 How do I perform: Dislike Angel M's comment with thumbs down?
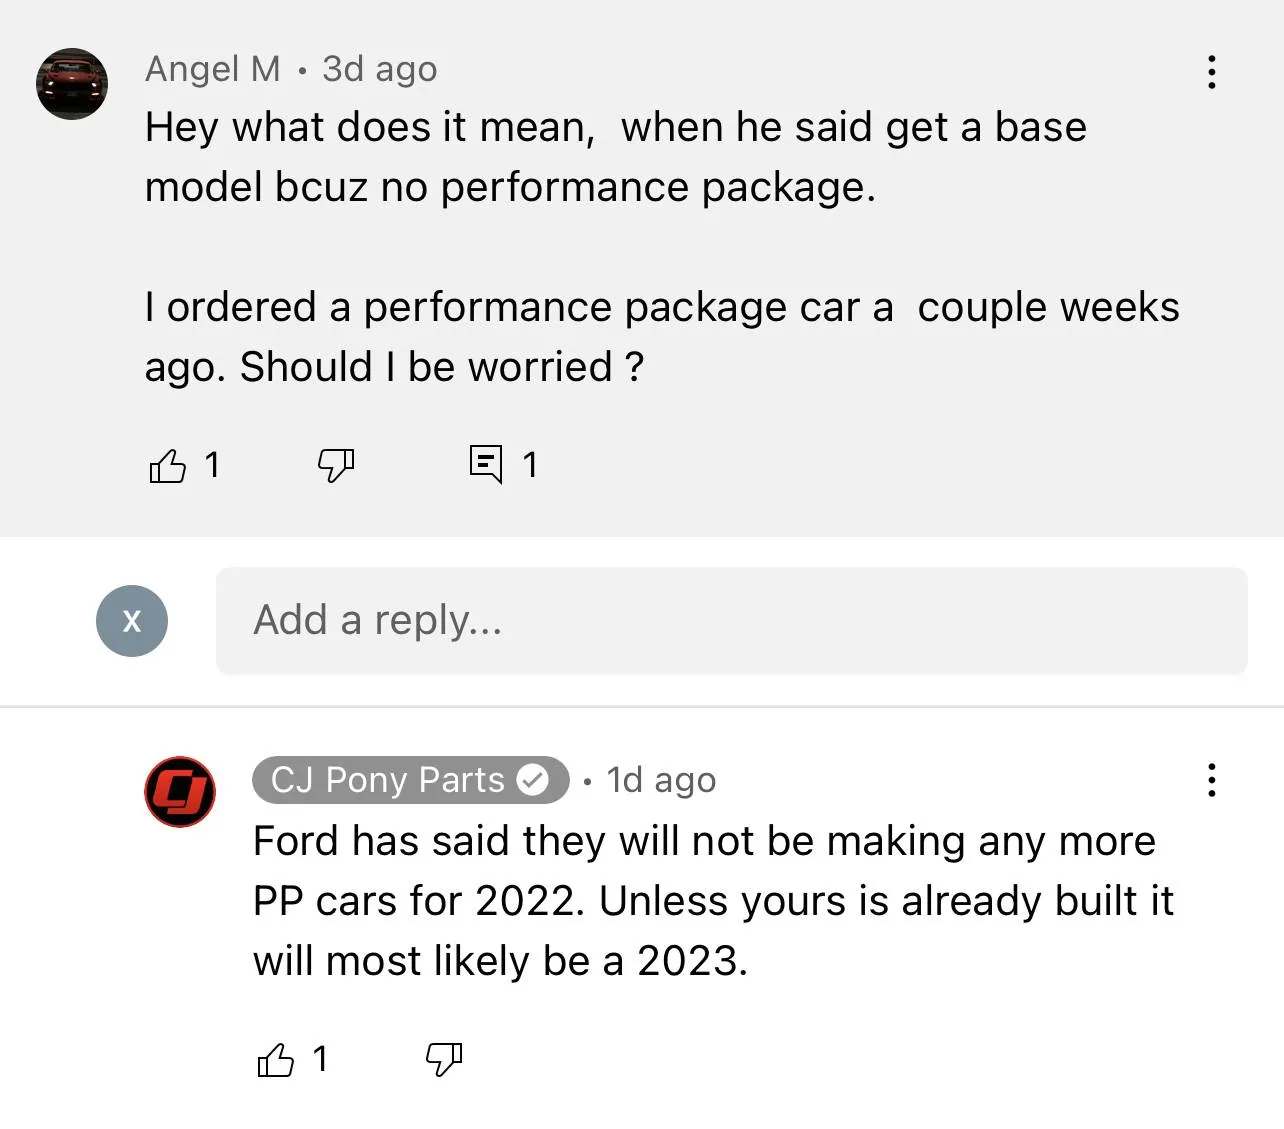[x=336, y=465]
